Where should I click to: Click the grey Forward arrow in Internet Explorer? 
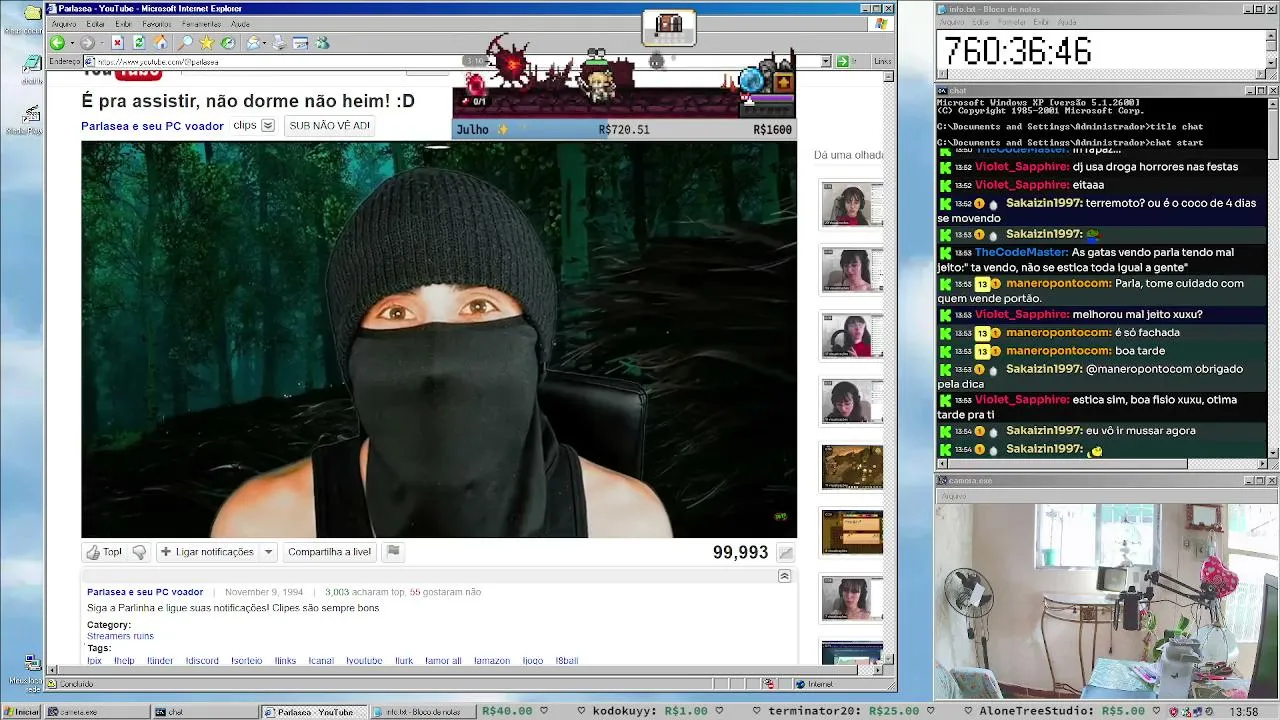click(x=87, y=43)
